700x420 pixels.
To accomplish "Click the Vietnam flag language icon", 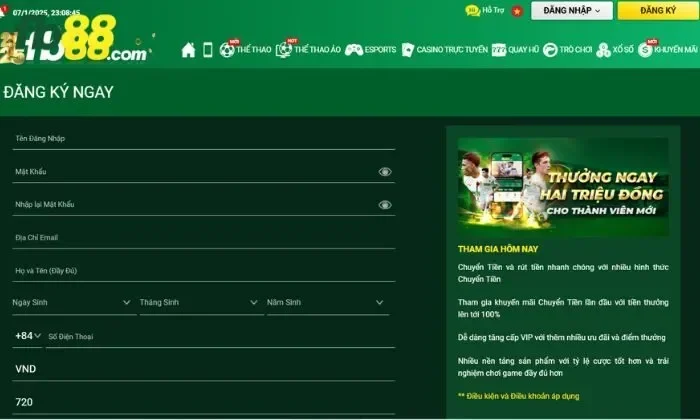I will pos(517,10).
